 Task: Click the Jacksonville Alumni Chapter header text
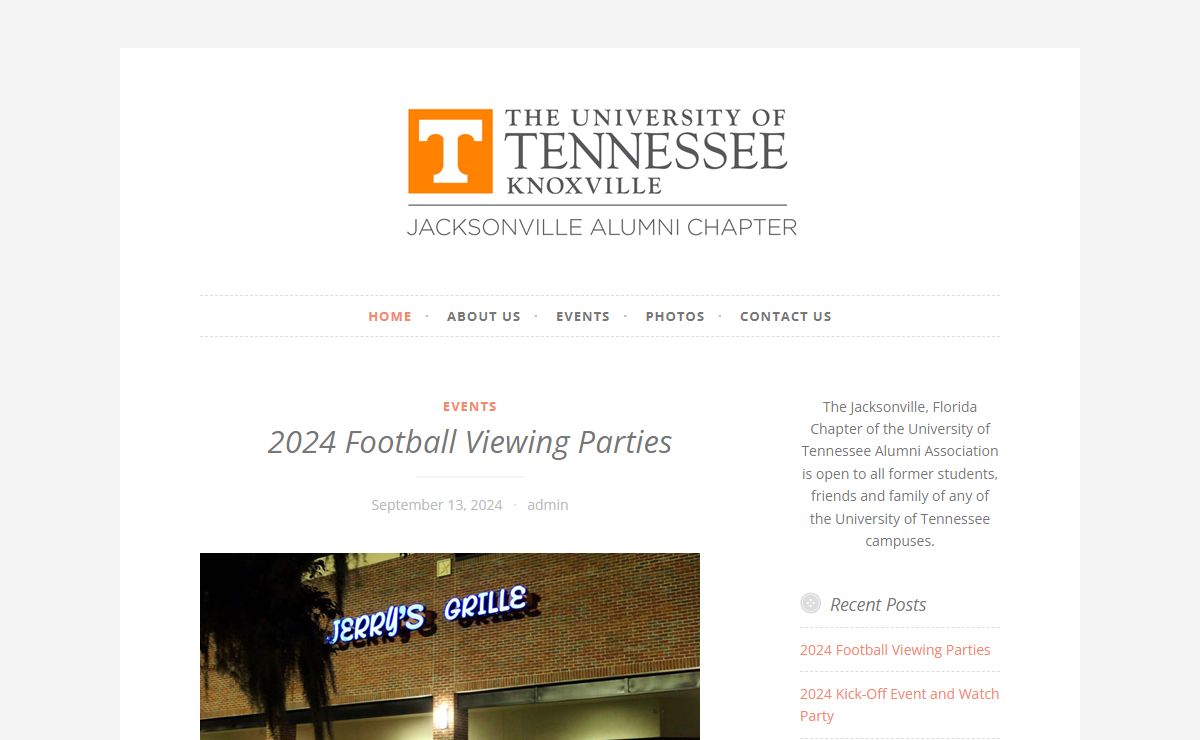[602, 227]
